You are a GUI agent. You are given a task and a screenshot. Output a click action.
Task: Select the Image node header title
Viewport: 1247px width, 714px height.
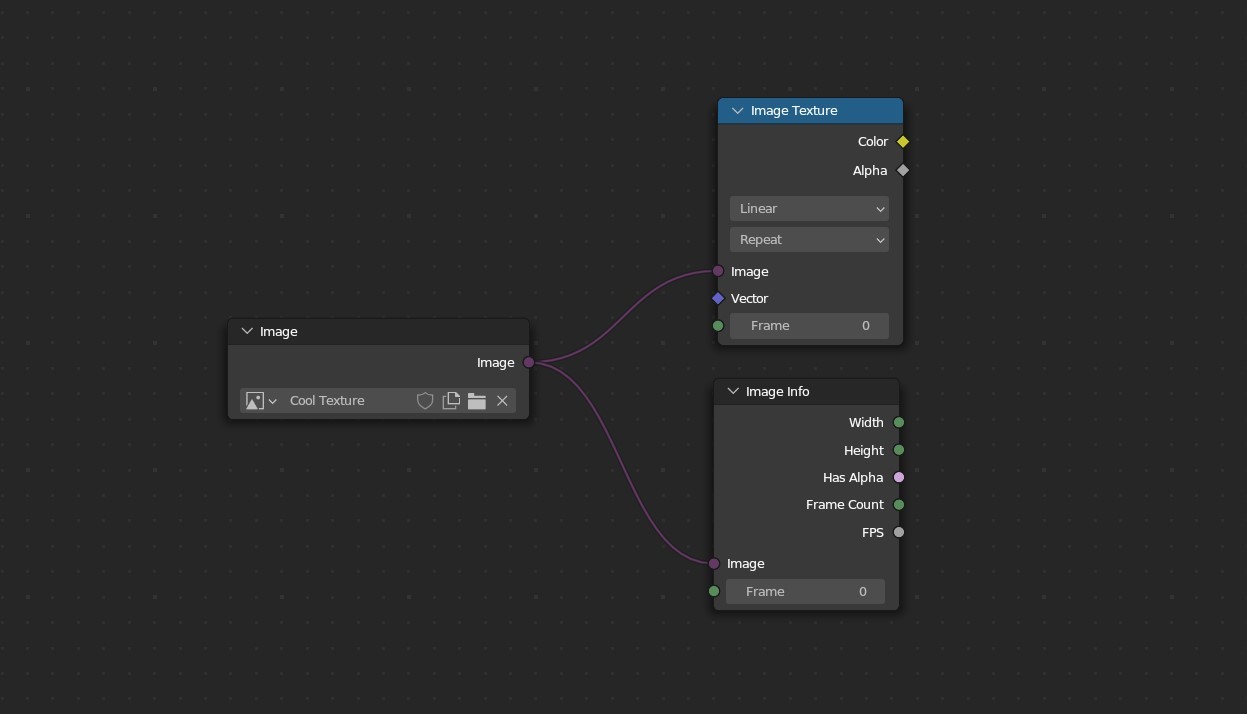point(279,332)
